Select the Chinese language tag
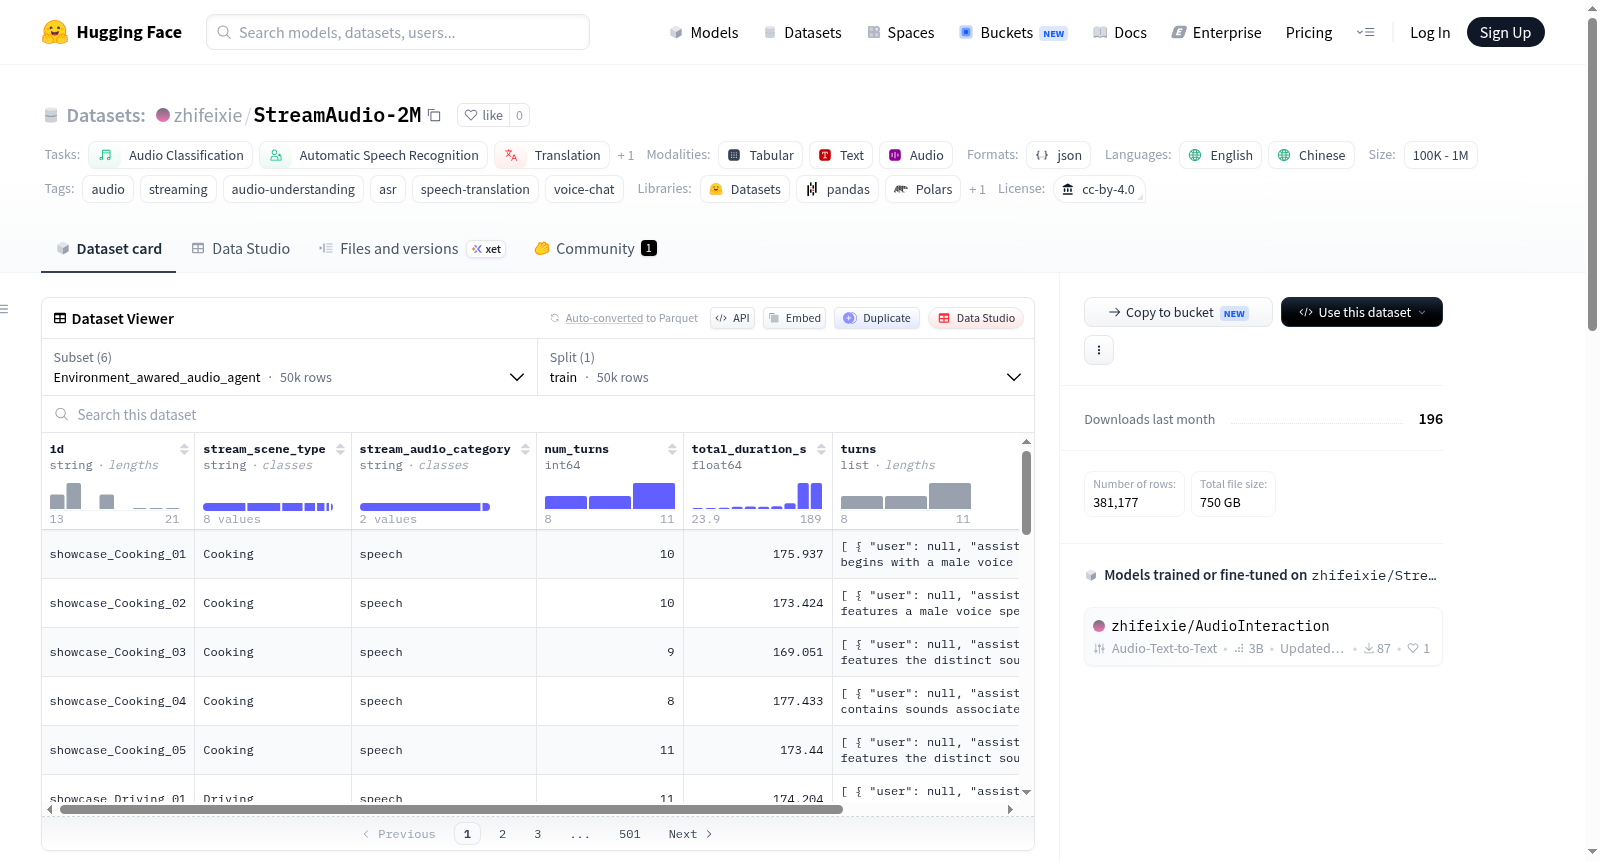The image size is (1600, 861). pyautogui.click(x=1311, y=155)
